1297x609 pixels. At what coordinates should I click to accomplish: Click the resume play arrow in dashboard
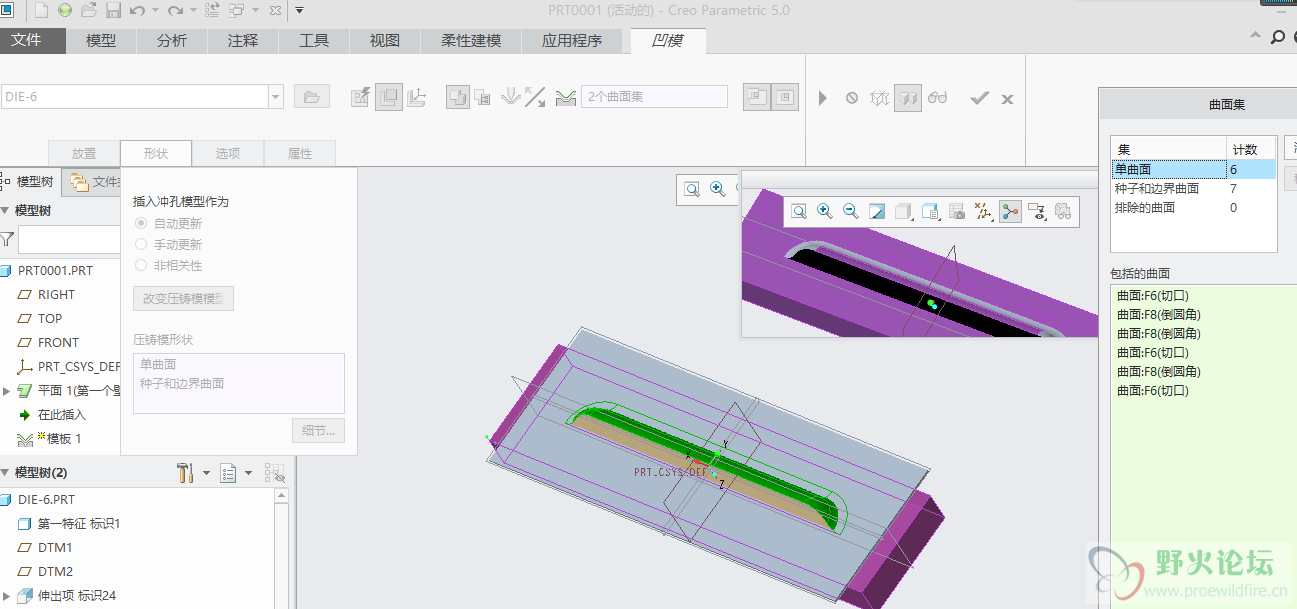coord(823,98)
